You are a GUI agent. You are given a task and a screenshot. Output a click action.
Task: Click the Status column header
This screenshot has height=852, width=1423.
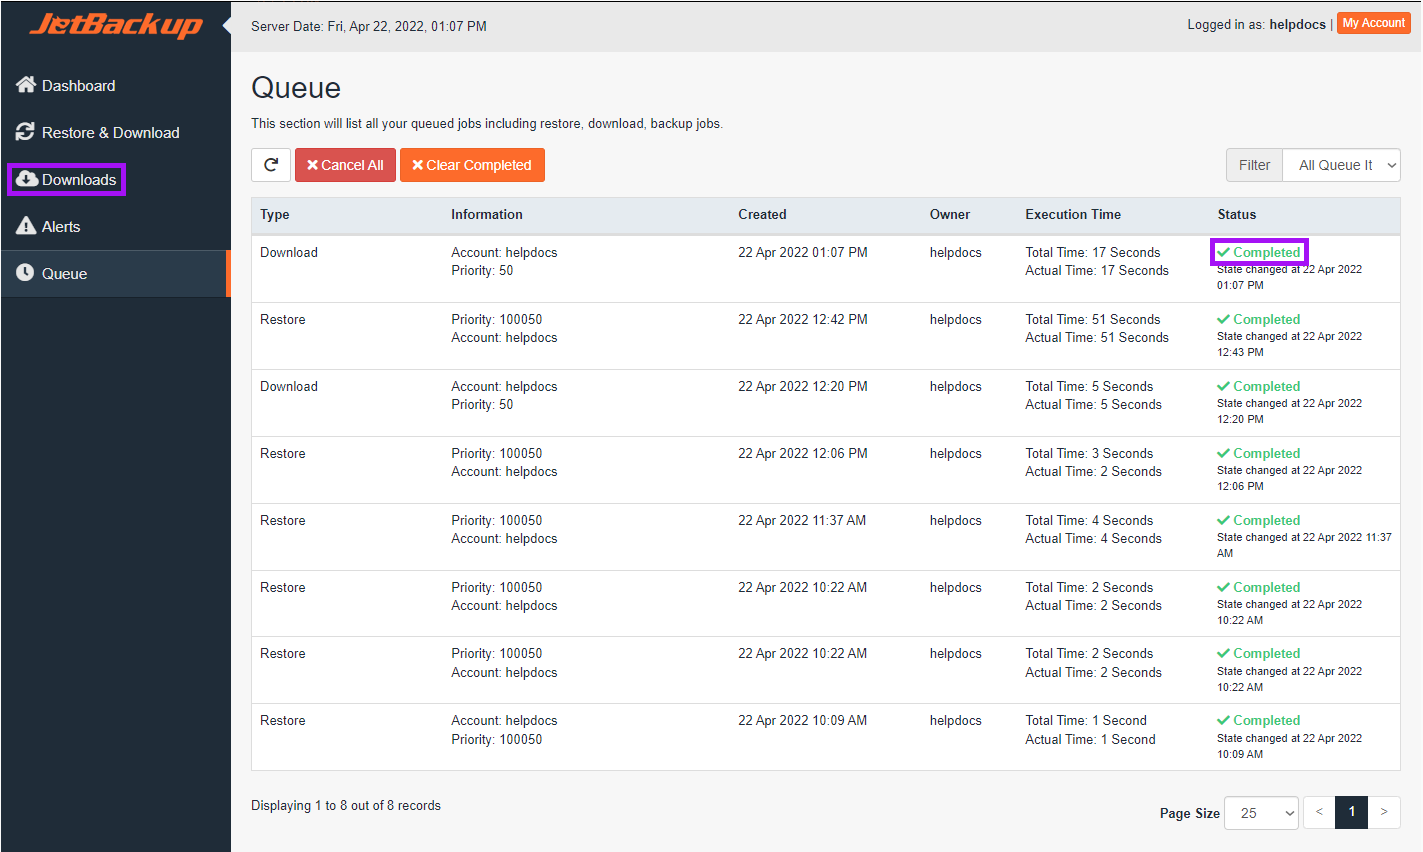tap(1237, 214)
